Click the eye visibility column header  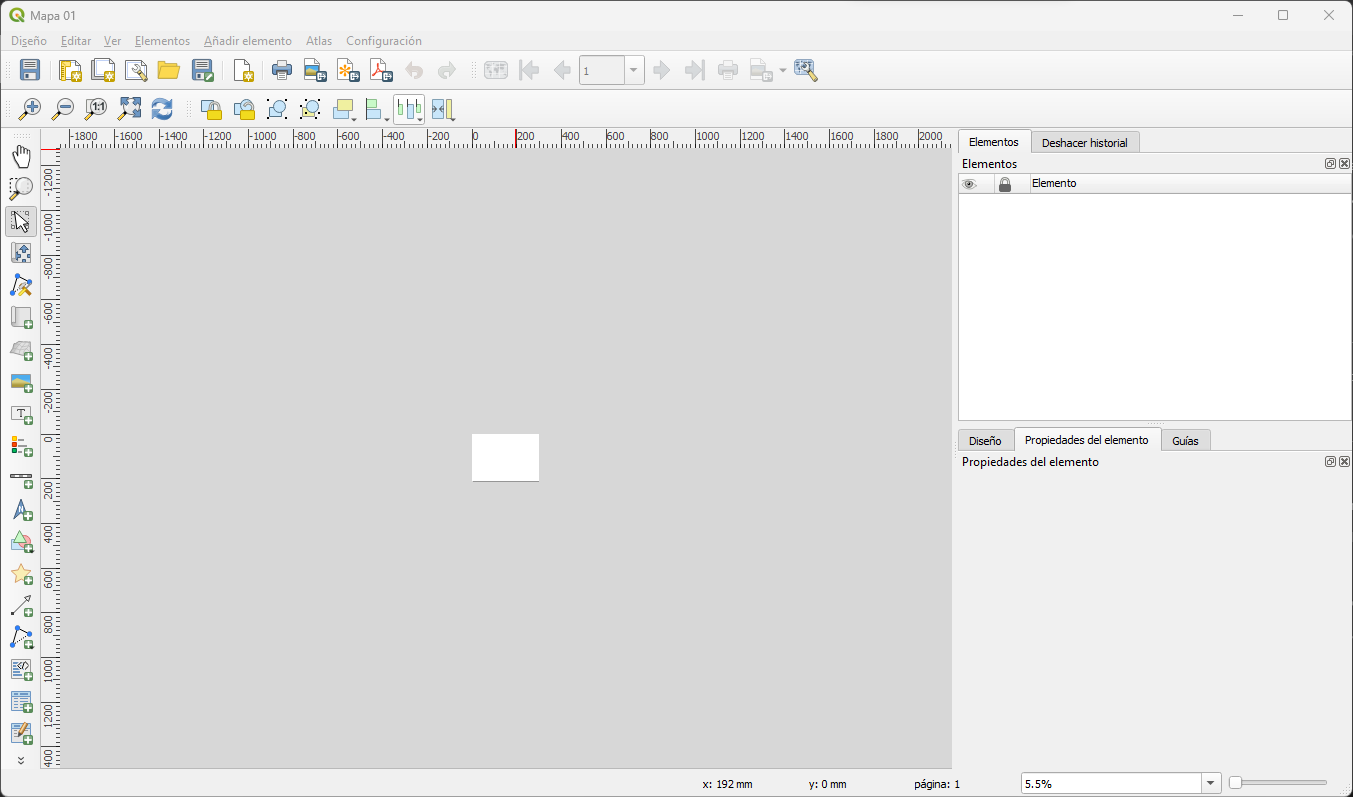click(x=969, y=184)
